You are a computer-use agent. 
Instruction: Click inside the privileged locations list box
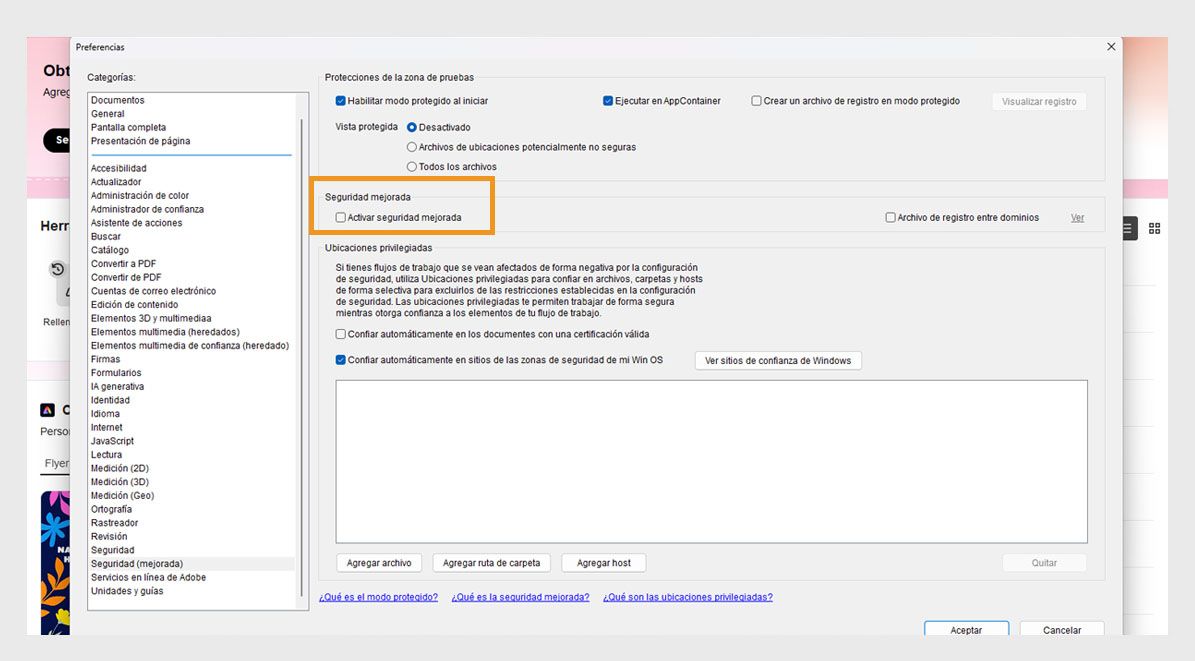pyautogui.click(x=712, y=462)
